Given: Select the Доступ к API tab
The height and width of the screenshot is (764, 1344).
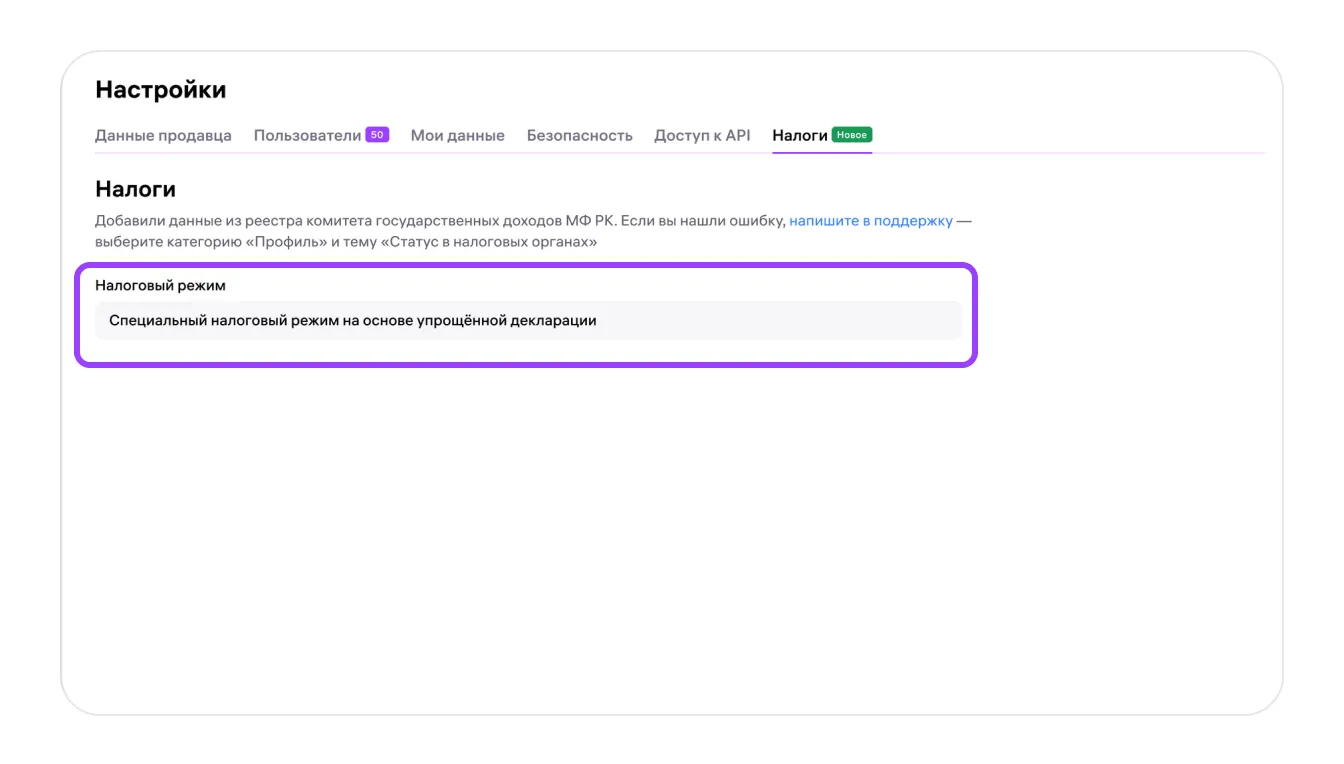Looking at the screenshot, I should pyautogui.click(x=702, y=135).
